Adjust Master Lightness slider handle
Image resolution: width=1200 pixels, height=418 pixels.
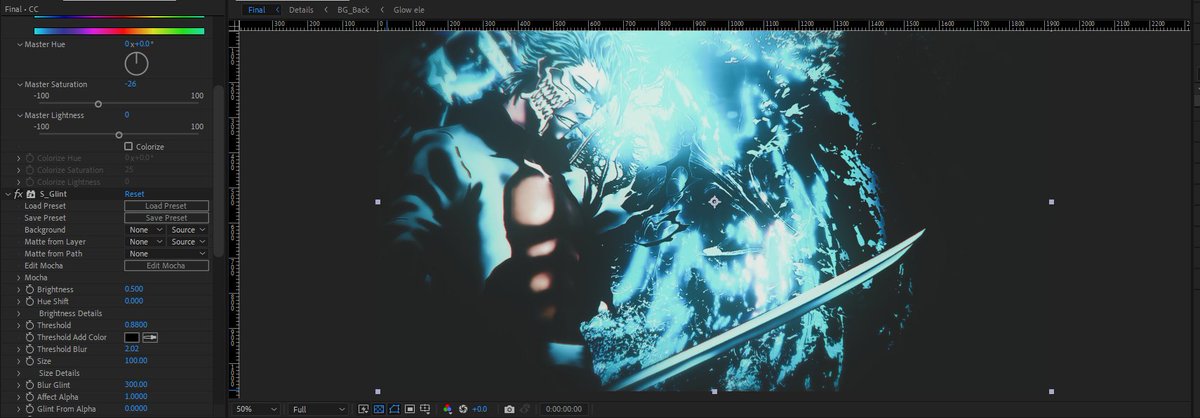[x=119, y=135]
